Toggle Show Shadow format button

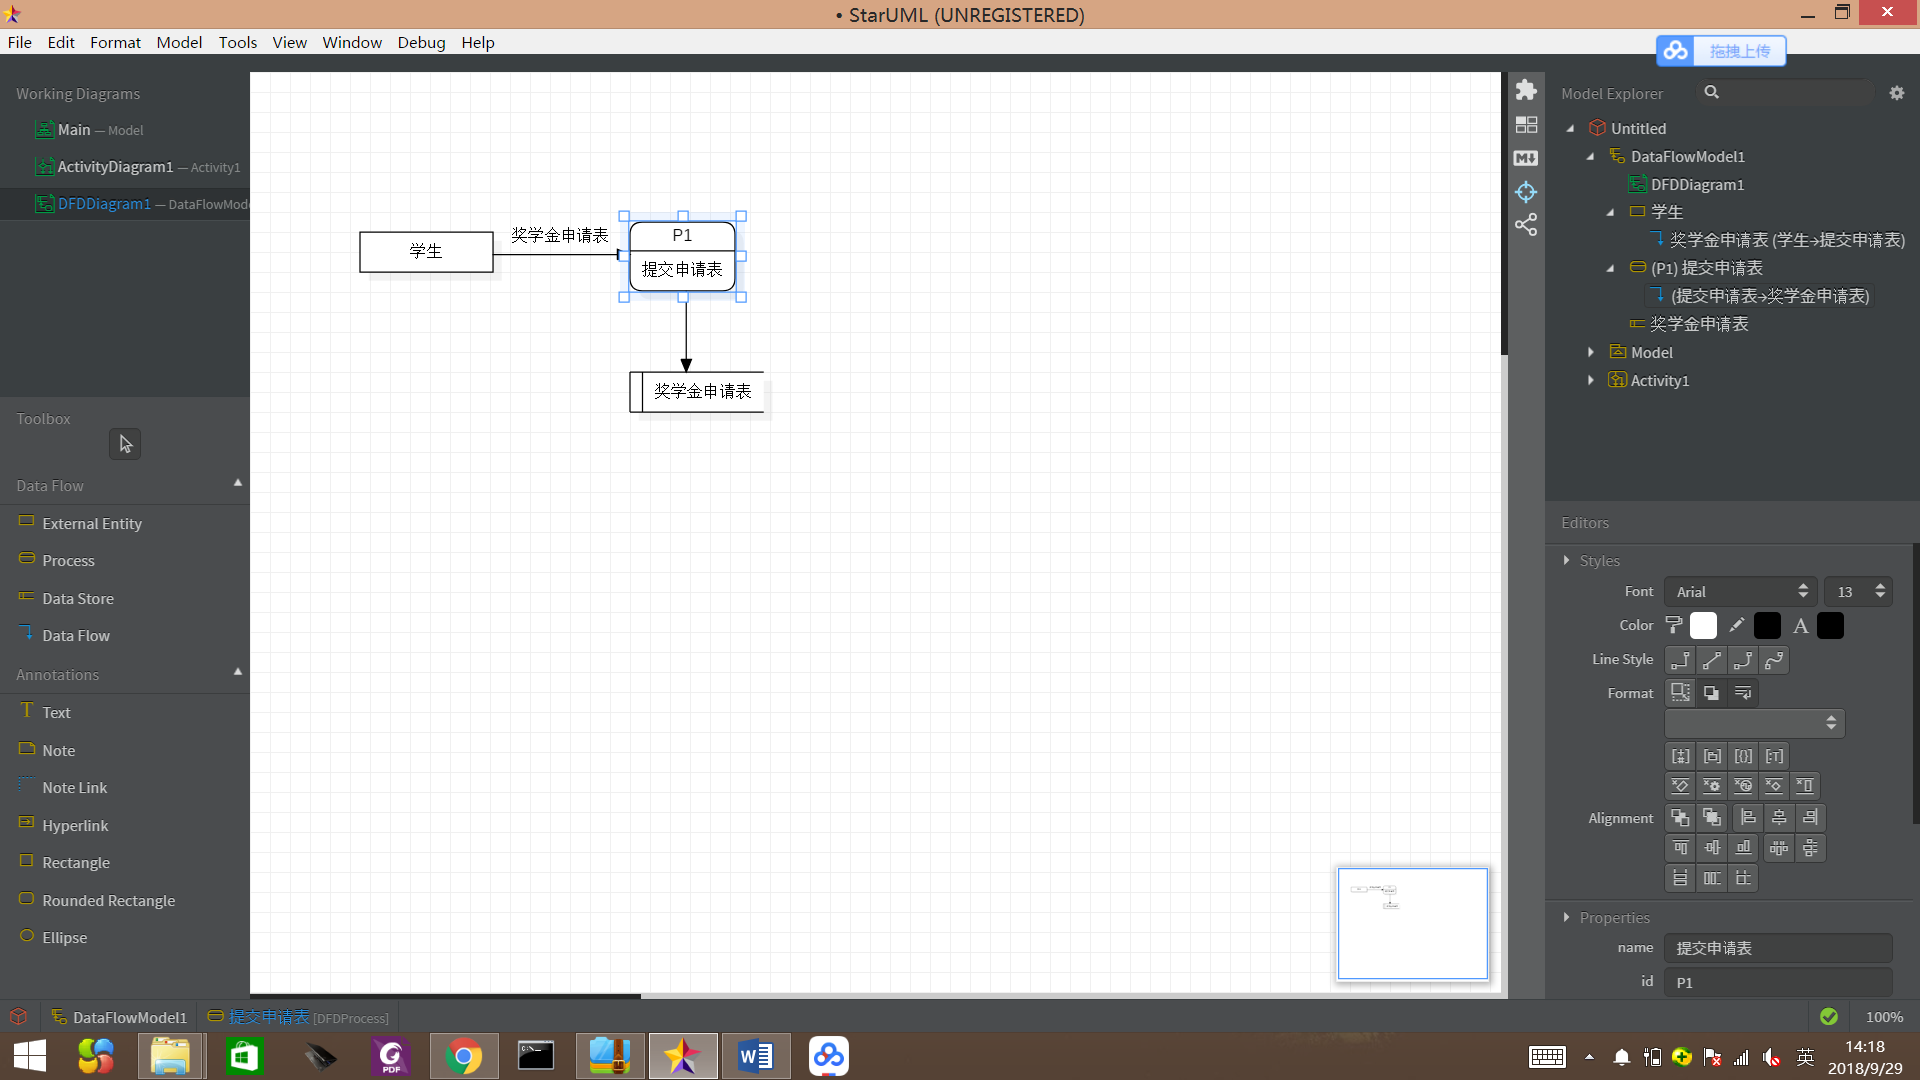tap(1712, 693)
